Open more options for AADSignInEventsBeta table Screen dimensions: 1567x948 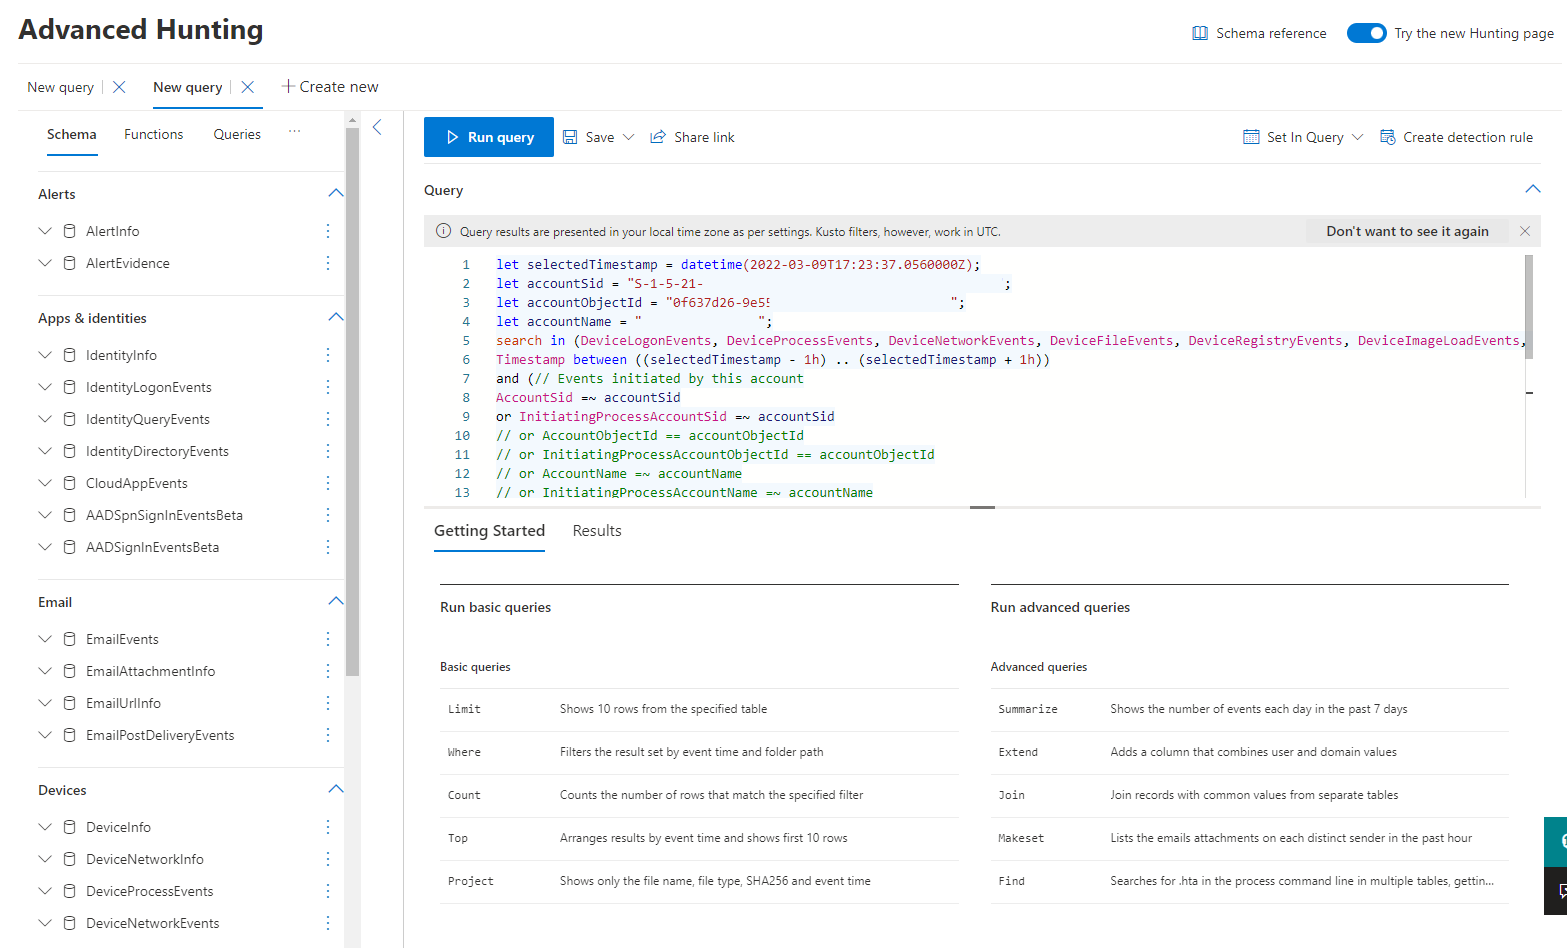(x=328, y=547)
